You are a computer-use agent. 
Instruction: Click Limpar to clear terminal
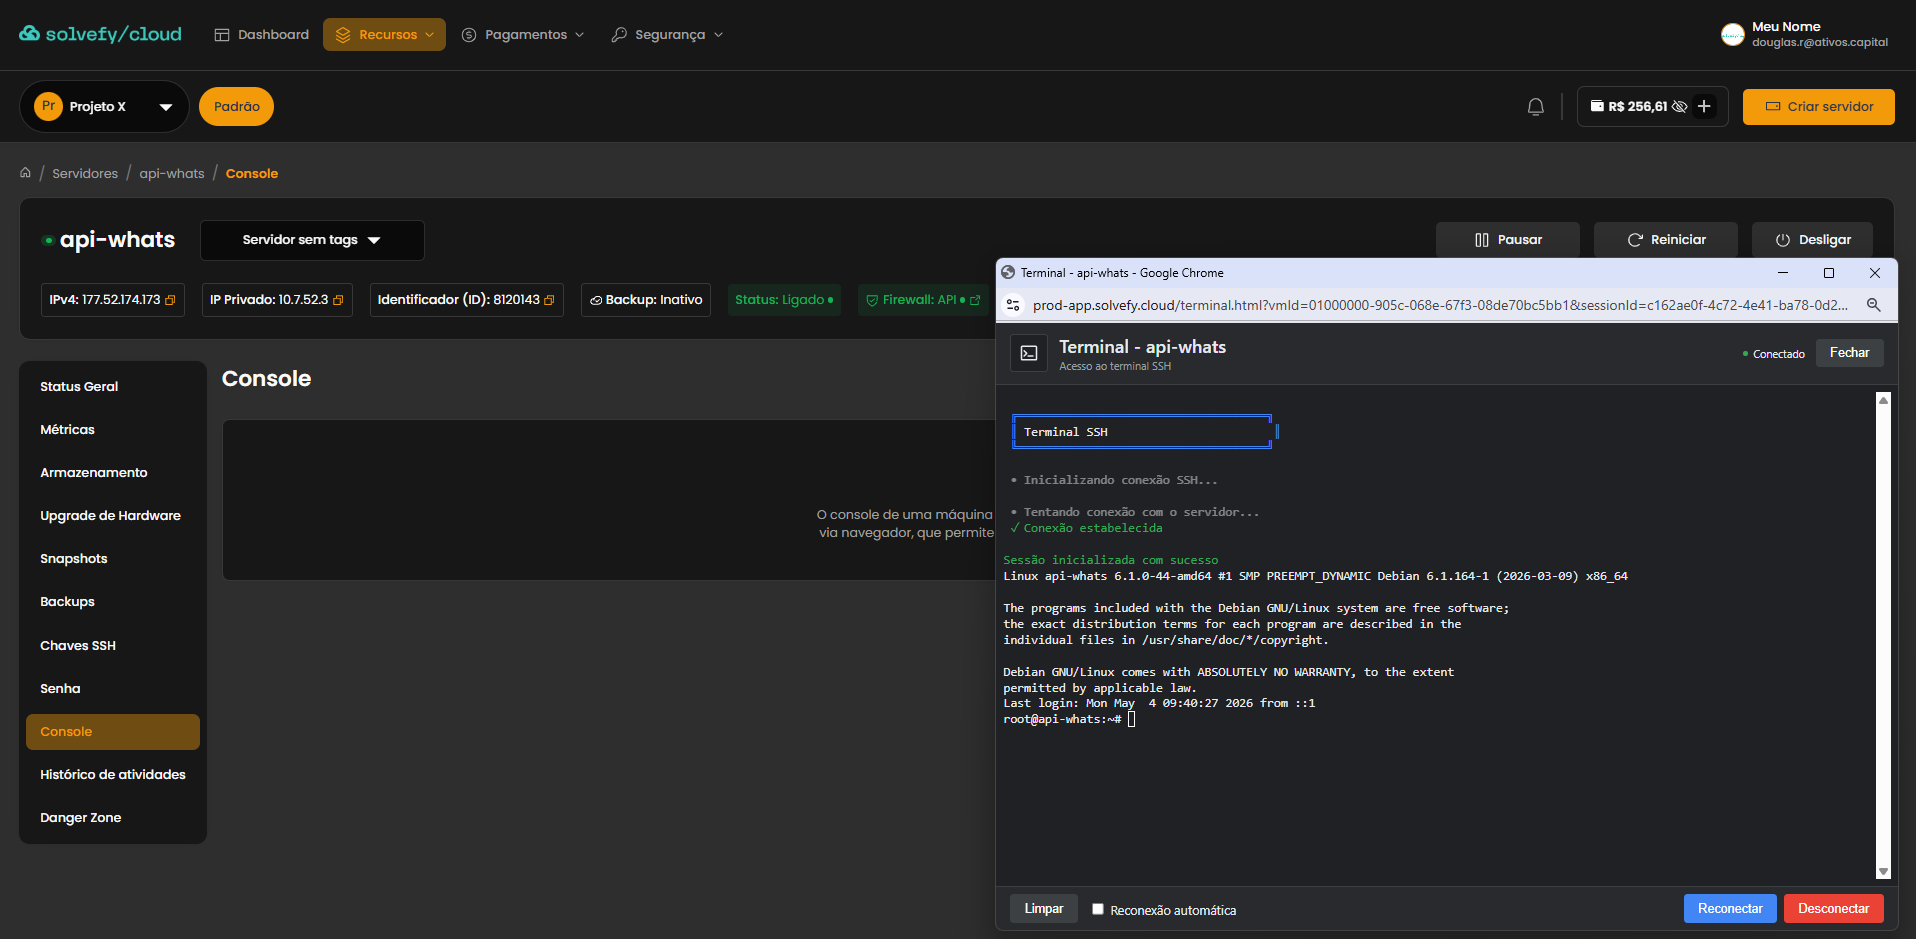[x=1043, y=909]
